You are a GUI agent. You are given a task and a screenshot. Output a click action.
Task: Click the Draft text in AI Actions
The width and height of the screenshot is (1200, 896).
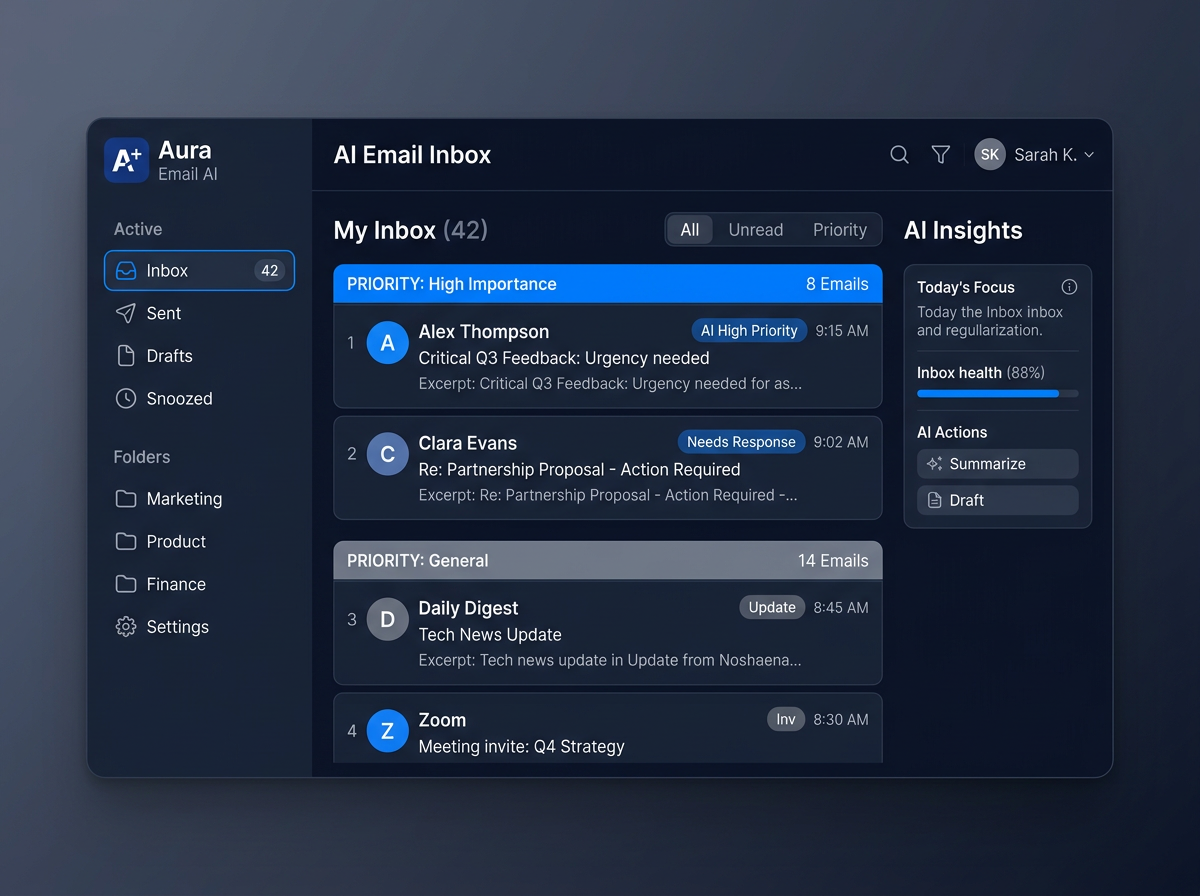(x=967, y=500)
